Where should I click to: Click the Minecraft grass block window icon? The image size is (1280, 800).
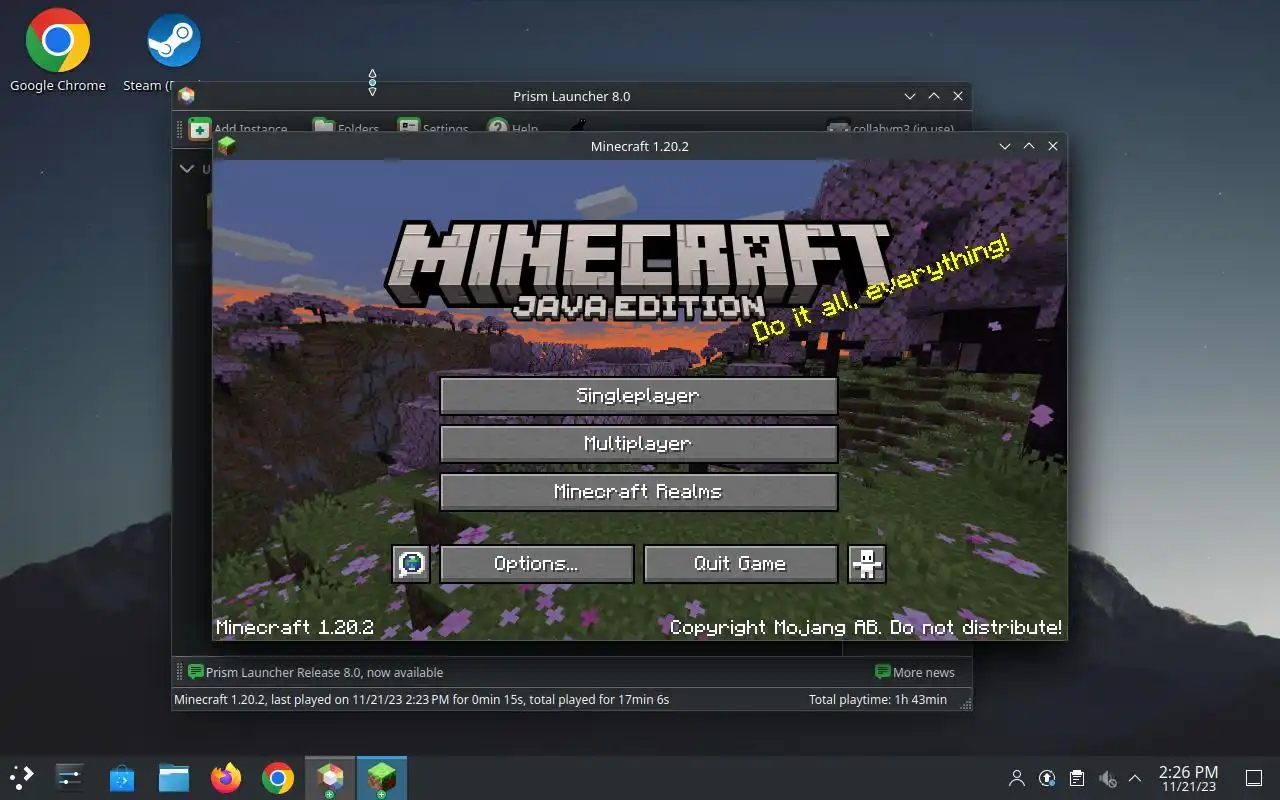[x=227, y=146]
